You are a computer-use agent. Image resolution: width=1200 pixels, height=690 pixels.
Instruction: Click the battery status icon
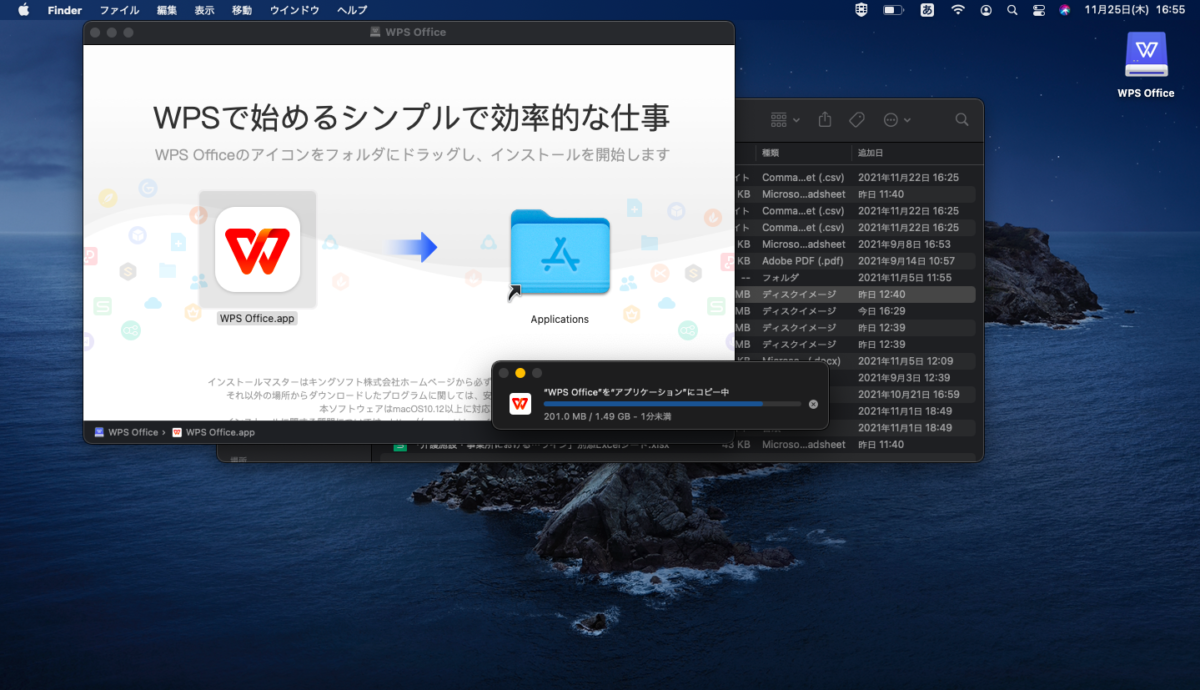(893, 10)
